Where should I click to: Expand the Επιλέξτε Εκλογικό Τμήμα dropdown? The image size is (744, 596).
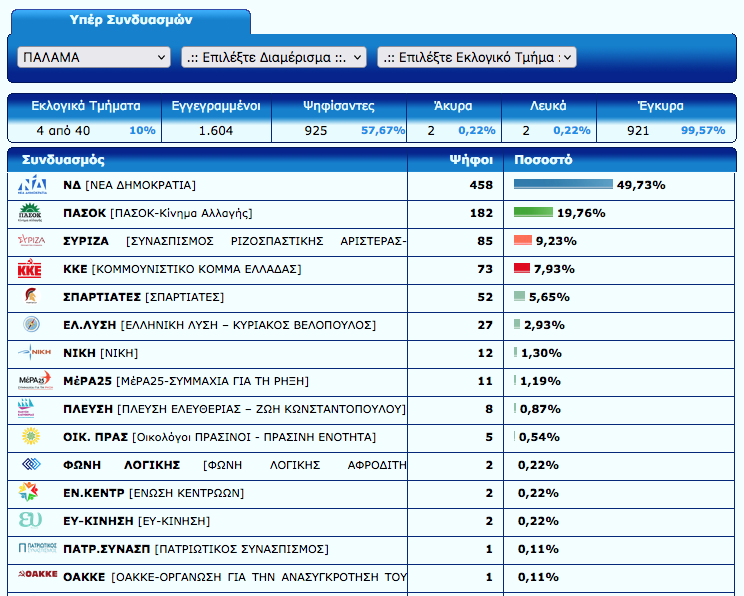476,58
